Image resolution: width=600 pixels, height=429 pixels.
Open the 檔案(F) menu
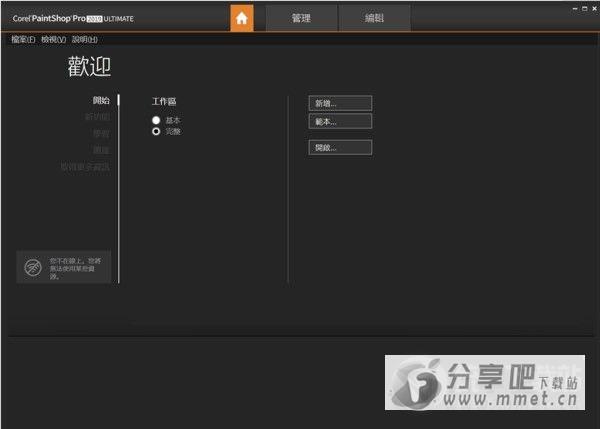pos(23,39)
